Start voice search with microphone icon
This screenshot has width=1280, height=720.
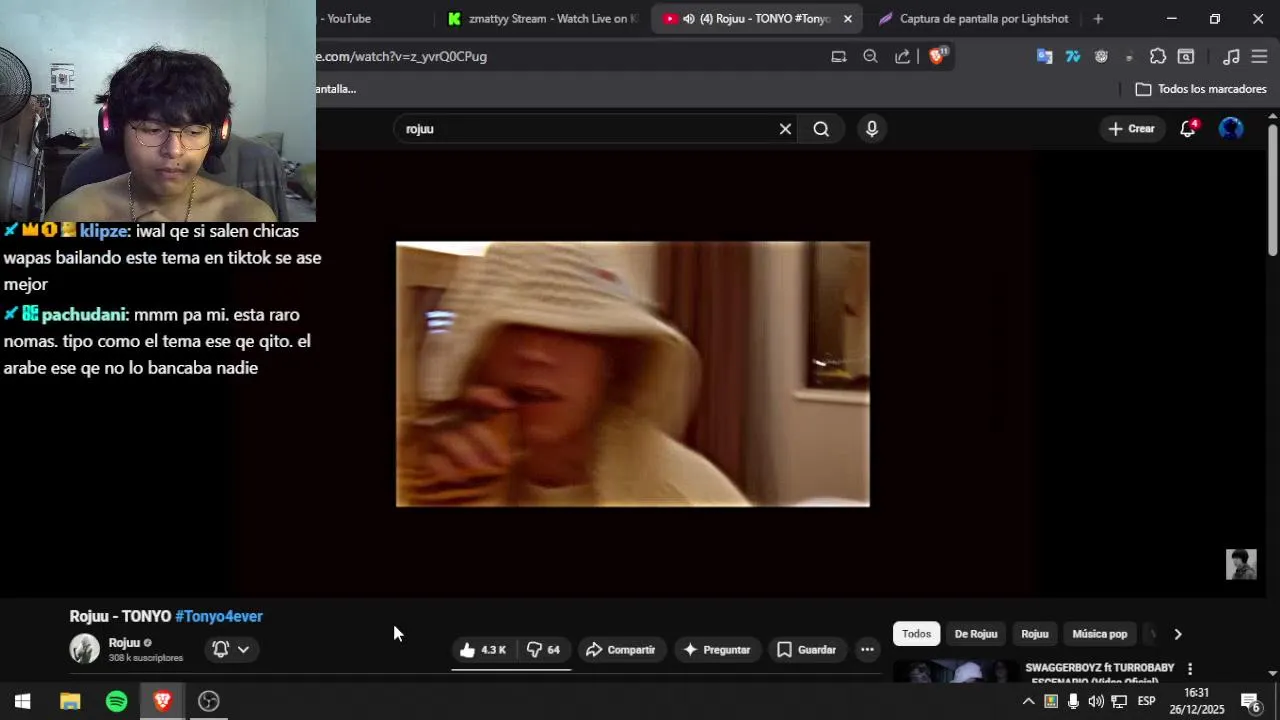point(872,129)
